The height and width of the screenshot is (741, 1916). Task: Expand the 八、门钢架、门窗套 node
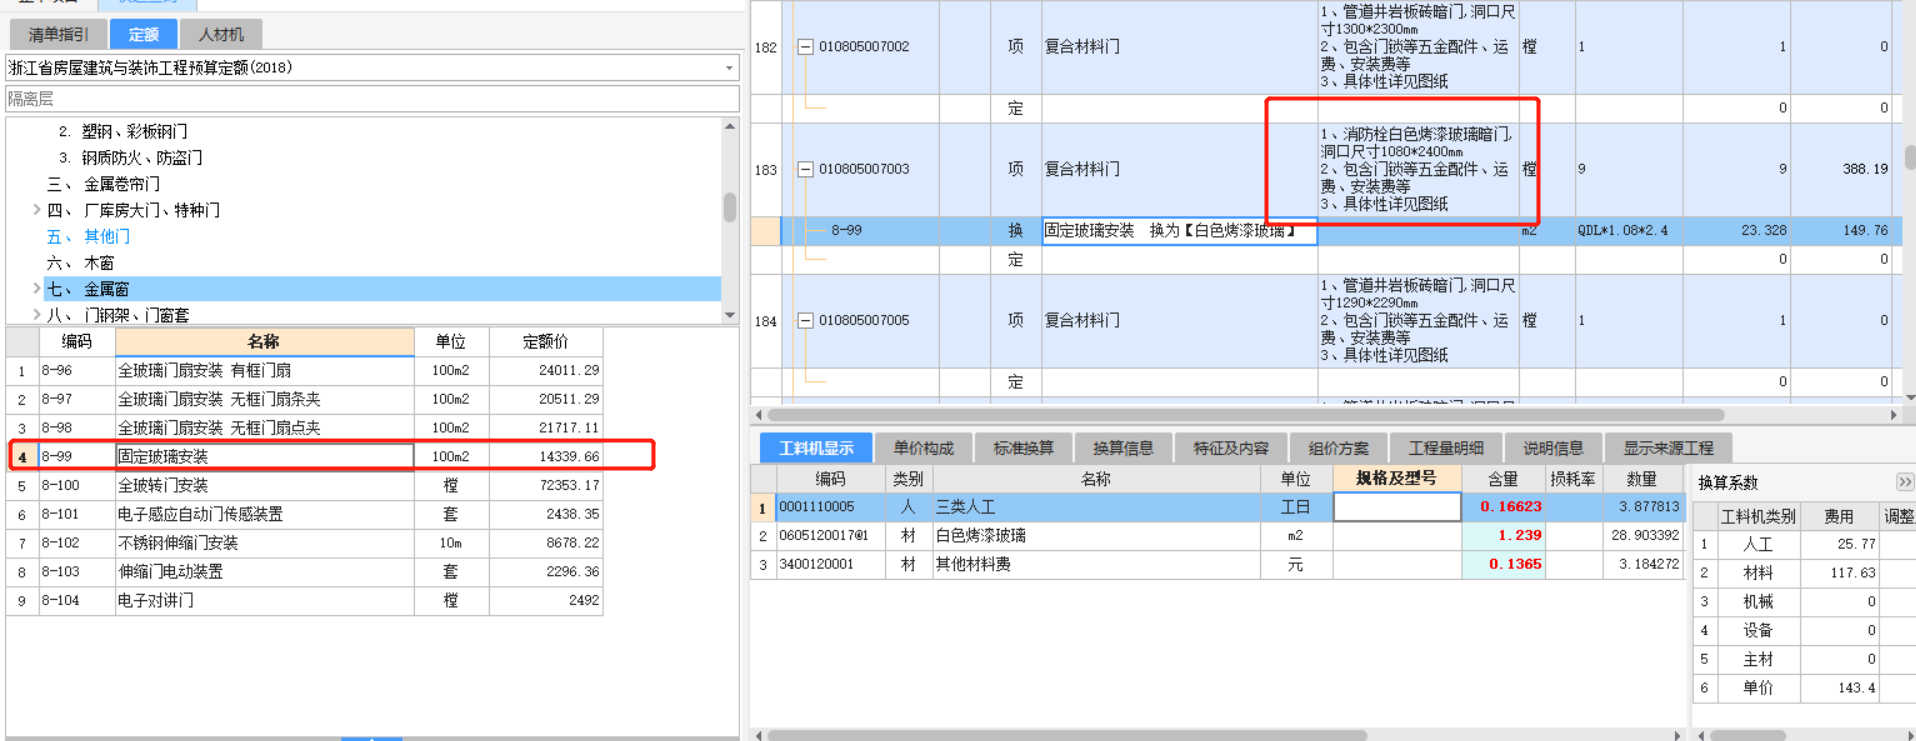36,315
